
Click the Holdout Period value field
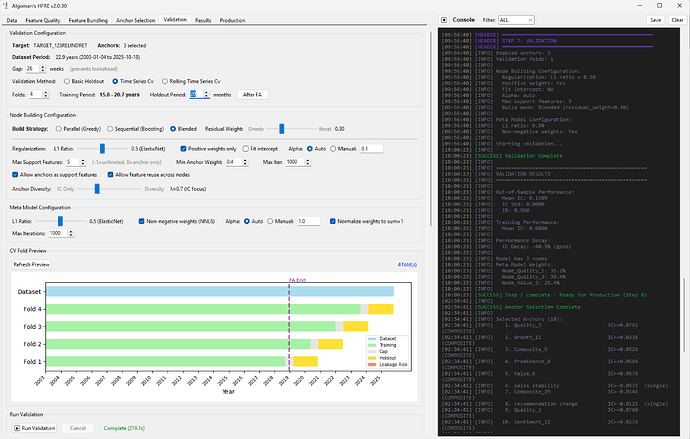pos(196,95)
